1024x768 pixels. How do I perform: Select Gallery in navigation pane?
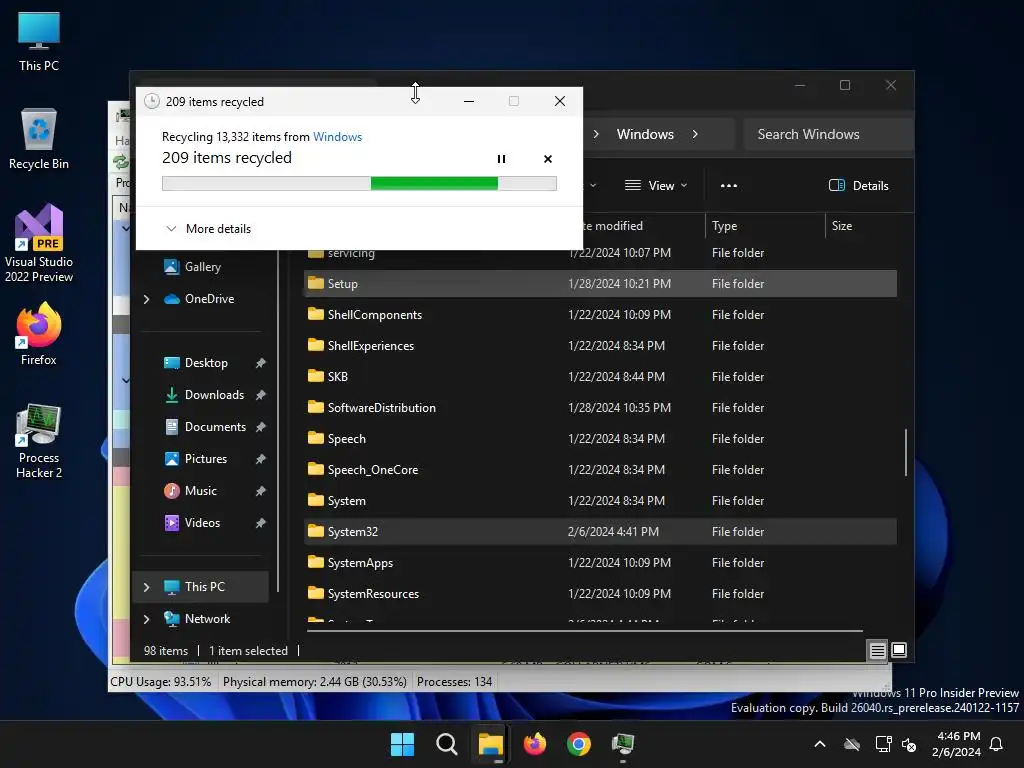click(202, 266)
